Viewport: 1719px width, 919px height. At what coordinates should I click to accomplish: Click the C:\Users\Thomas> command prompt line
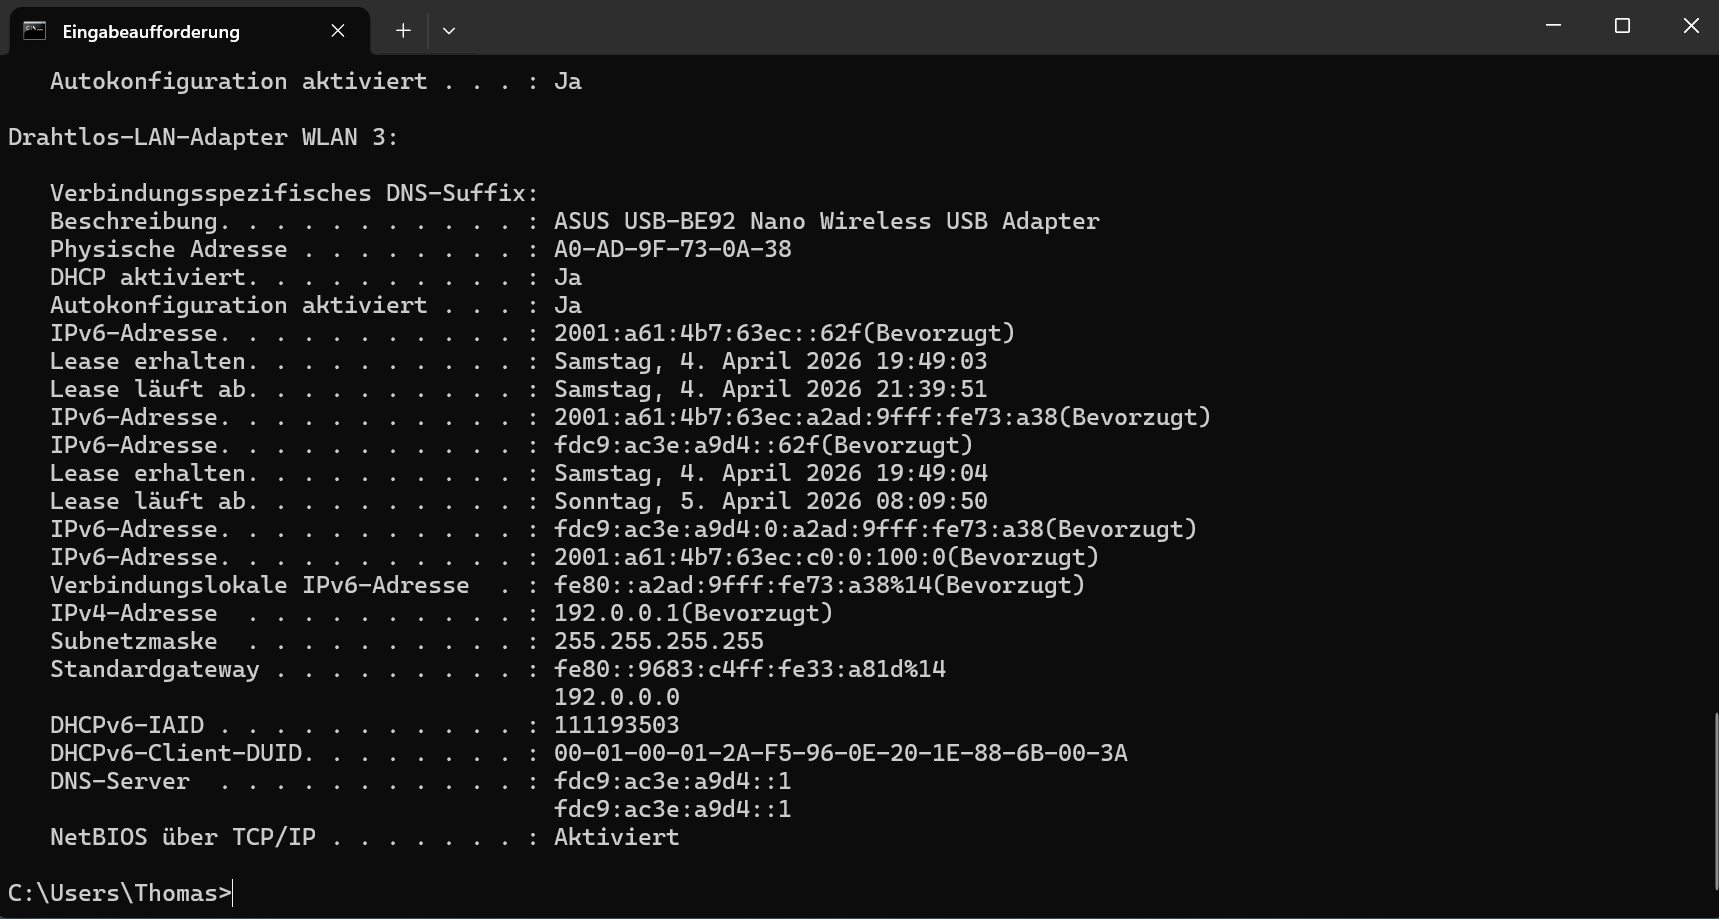tap(120, 893)
